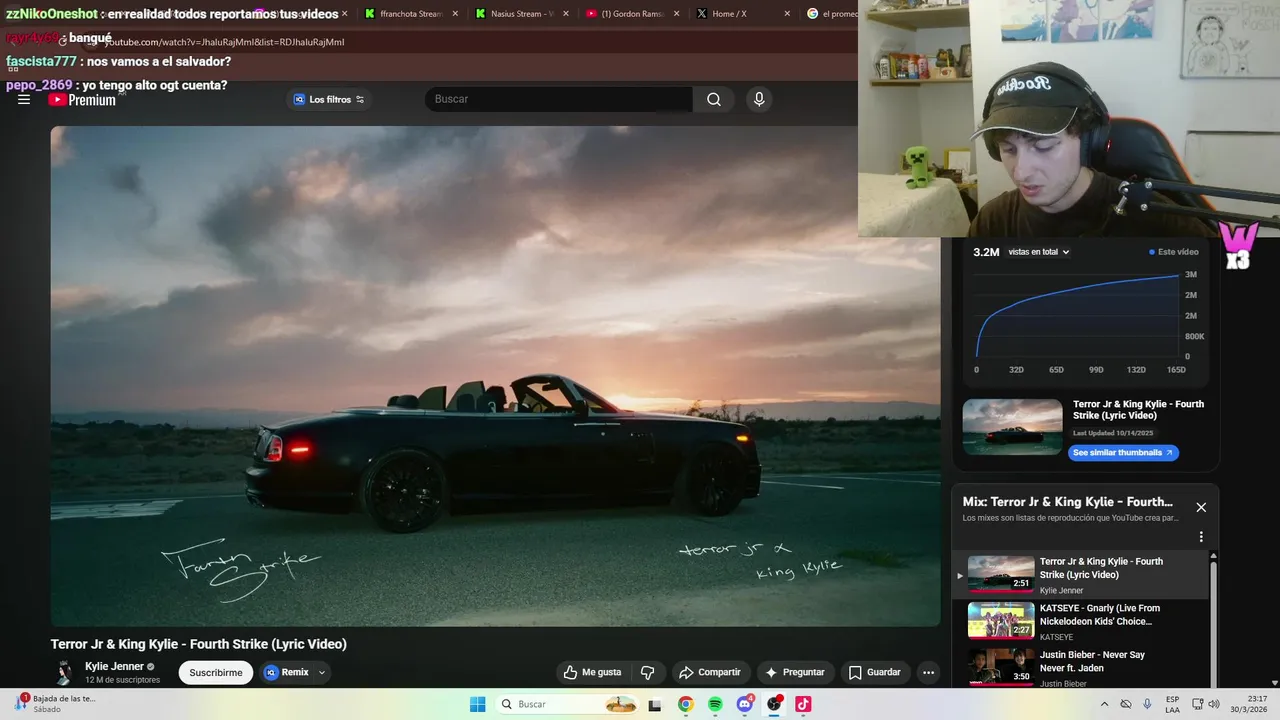Screen dimensions: 1280x720
Task: Close the ffranchota Stream tab
Action: coord(455,14)
